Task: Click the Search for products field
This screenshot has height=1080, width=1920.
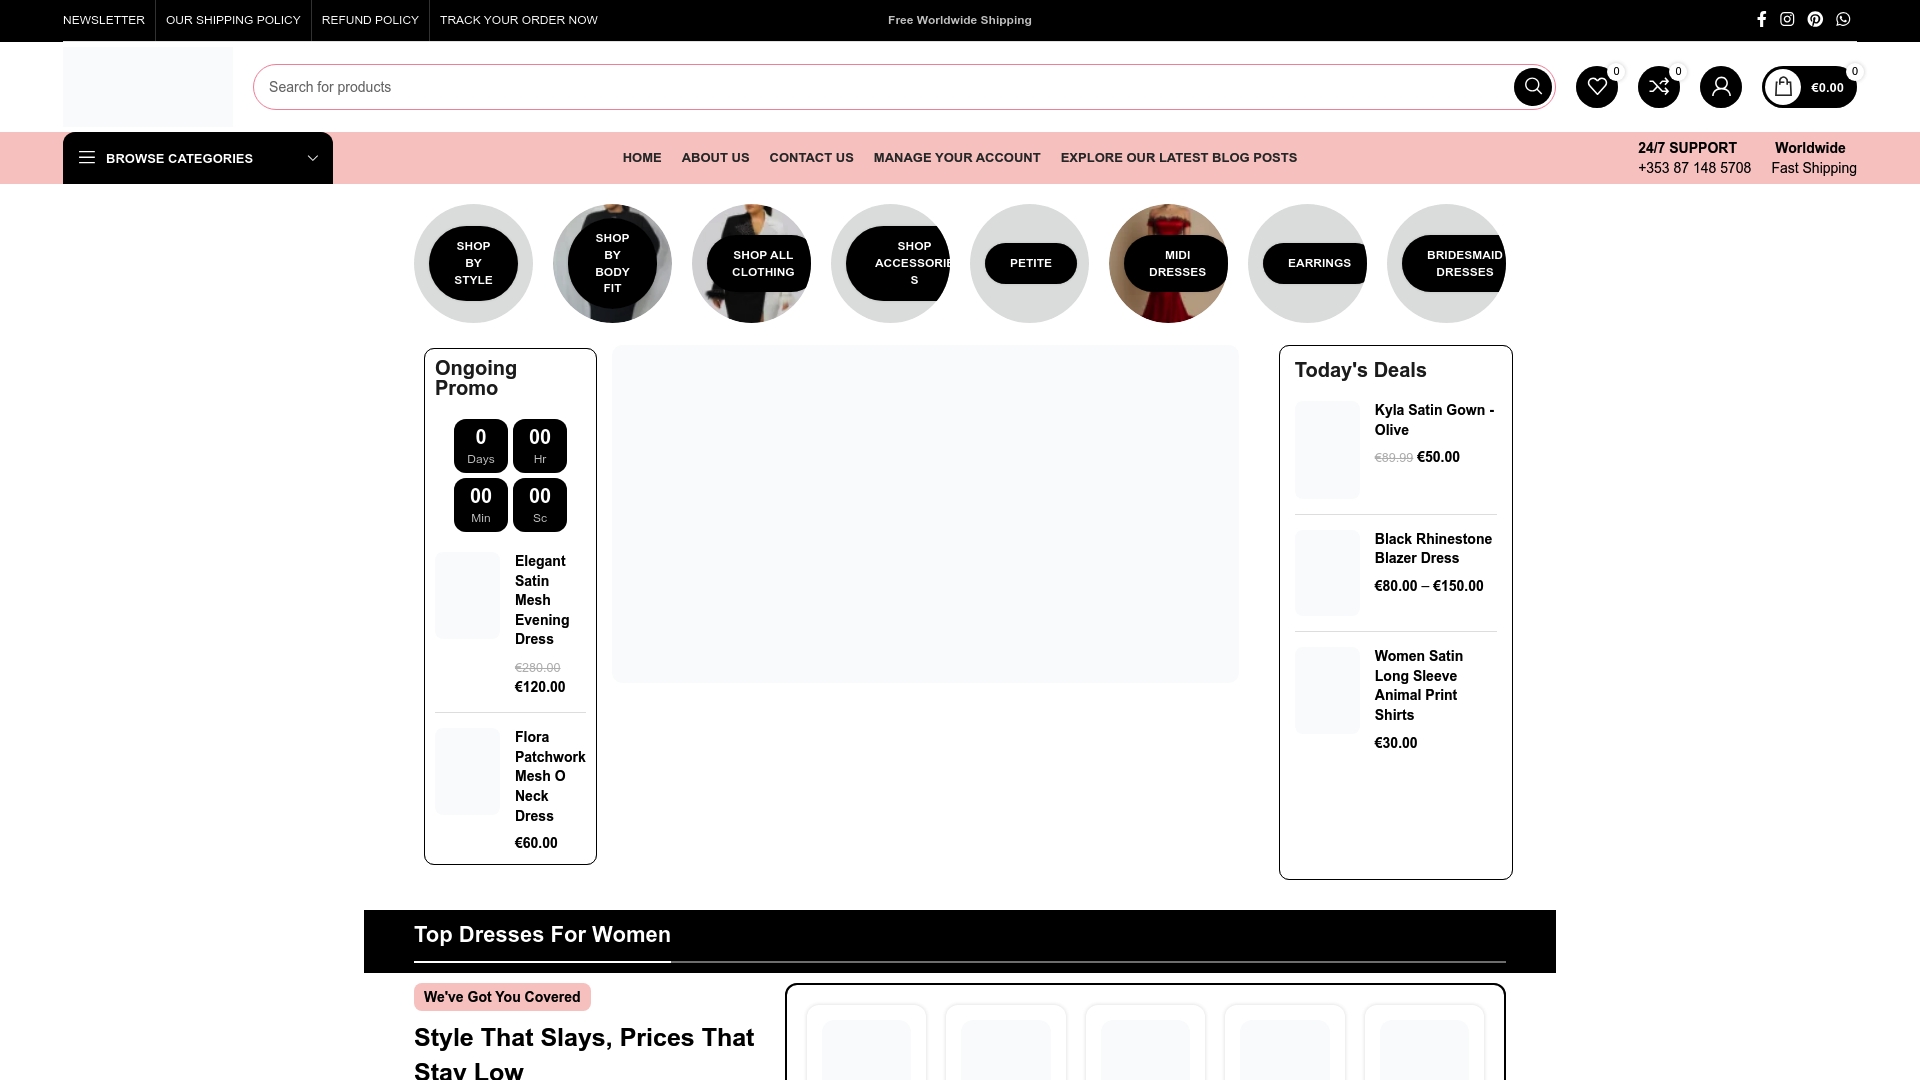Action: click(x=880, y=87)
